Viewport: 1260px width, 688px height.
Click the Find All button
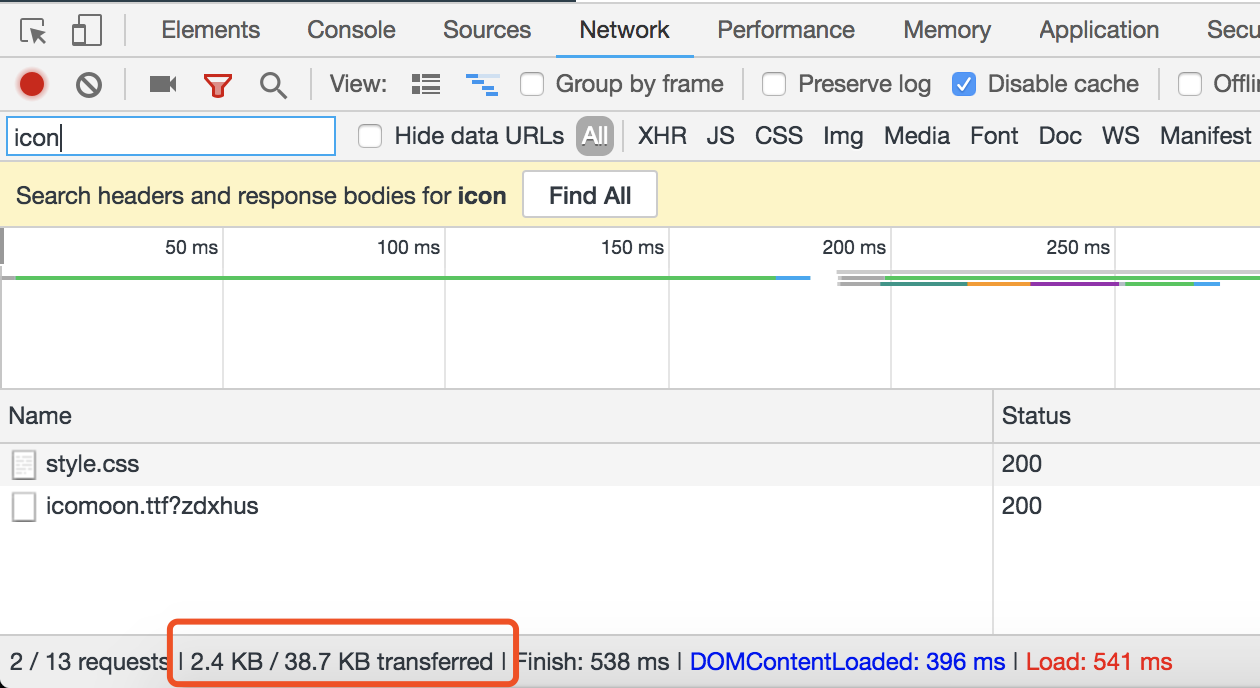point(589,195)
